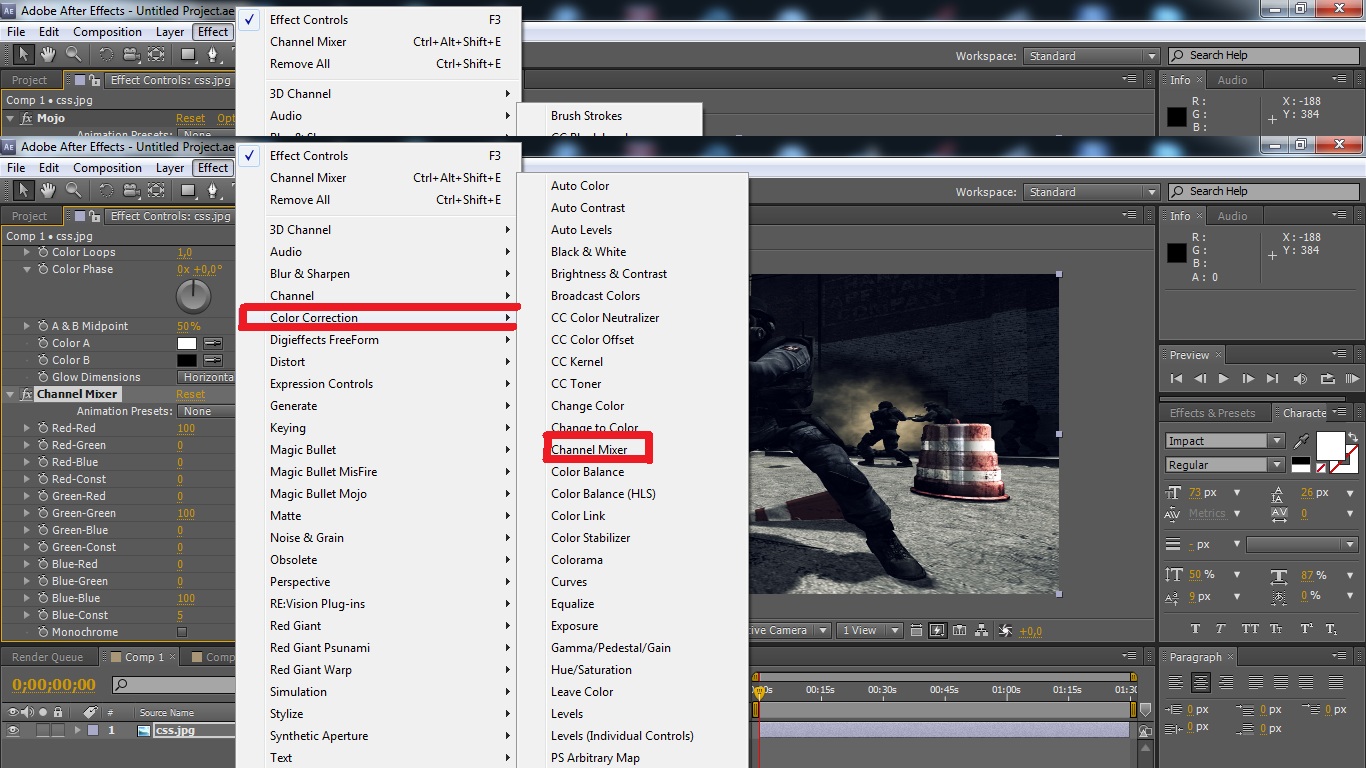This screenshot has height=768, width=1366.
Task: Enable Superscript in Character panel
Action: point(1306,630)
